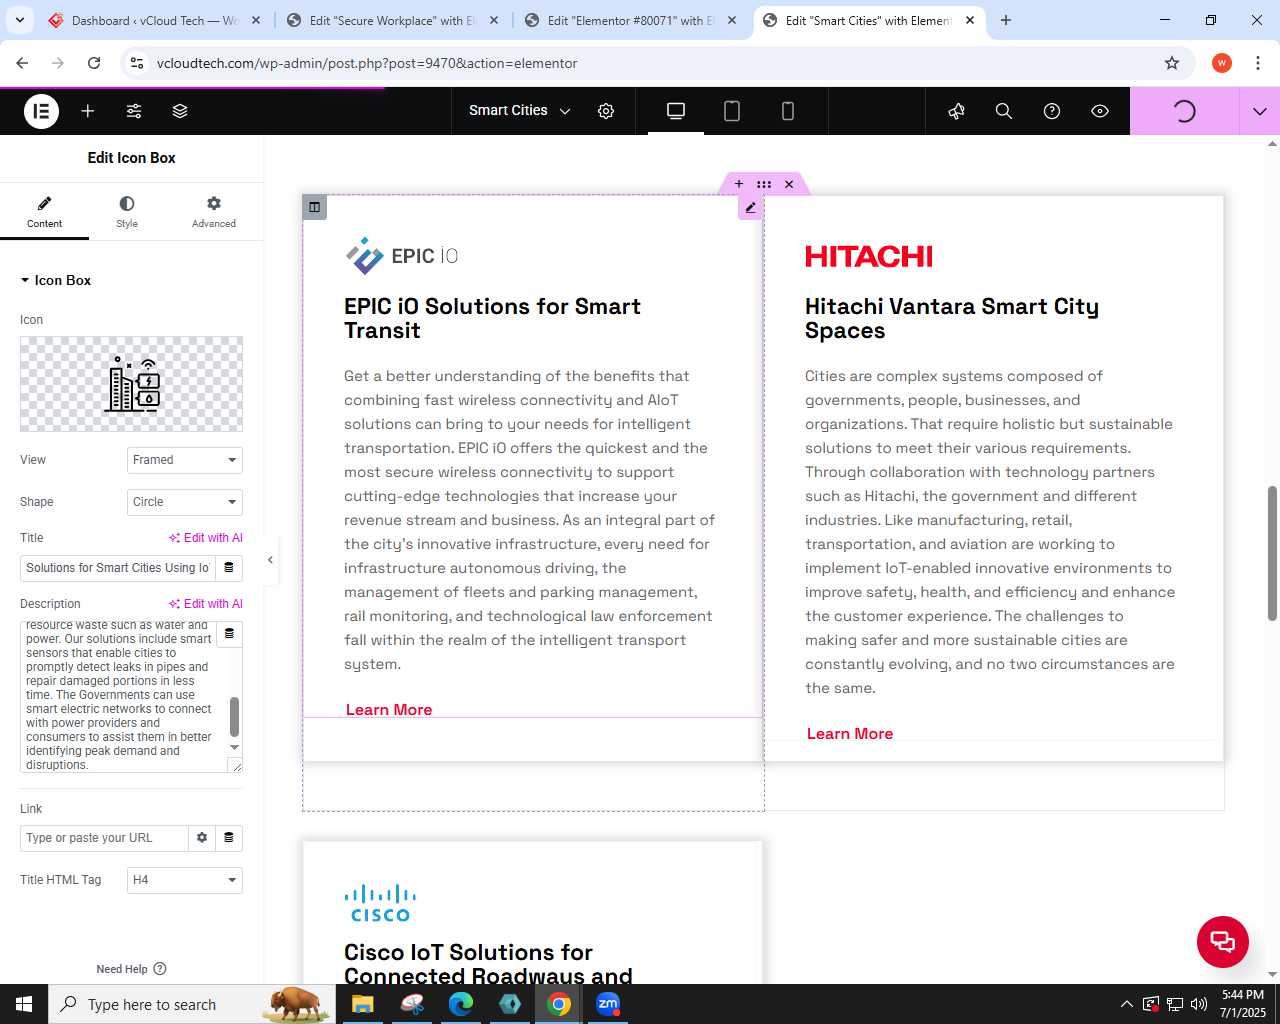The height and width of the screenshot is (1024, 1280).
Task: Preview changes with the eye icon
Action: [x=1100, y=111]
